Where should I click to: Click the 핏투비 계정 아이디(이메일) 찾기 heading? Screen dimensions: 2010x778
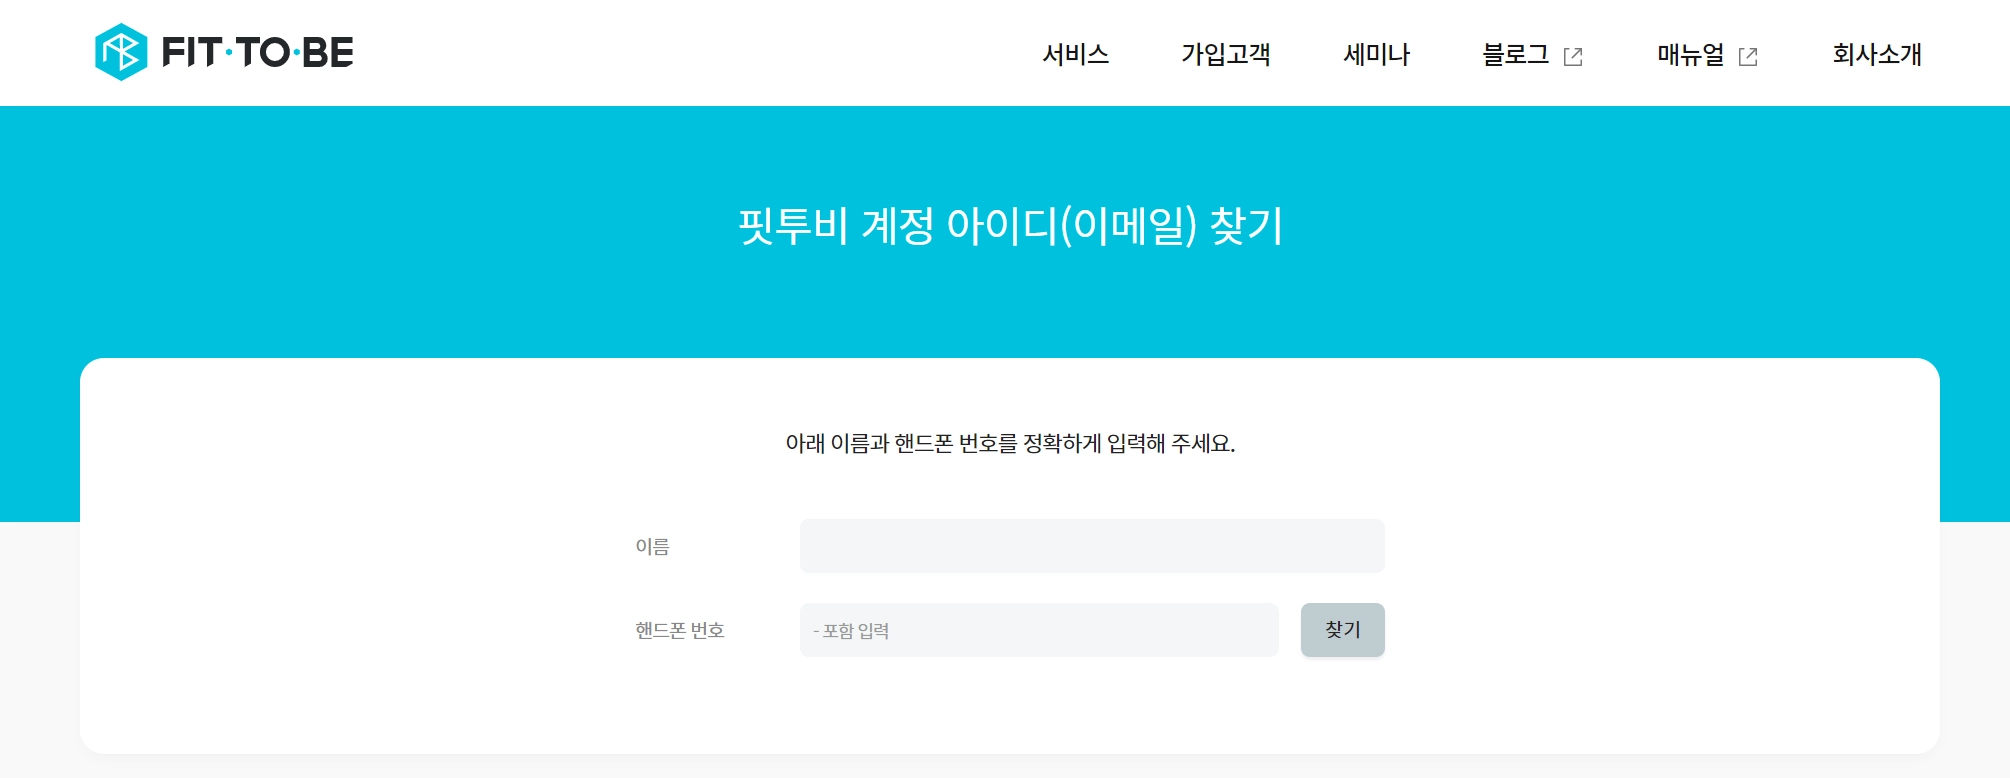point(1010,226)
